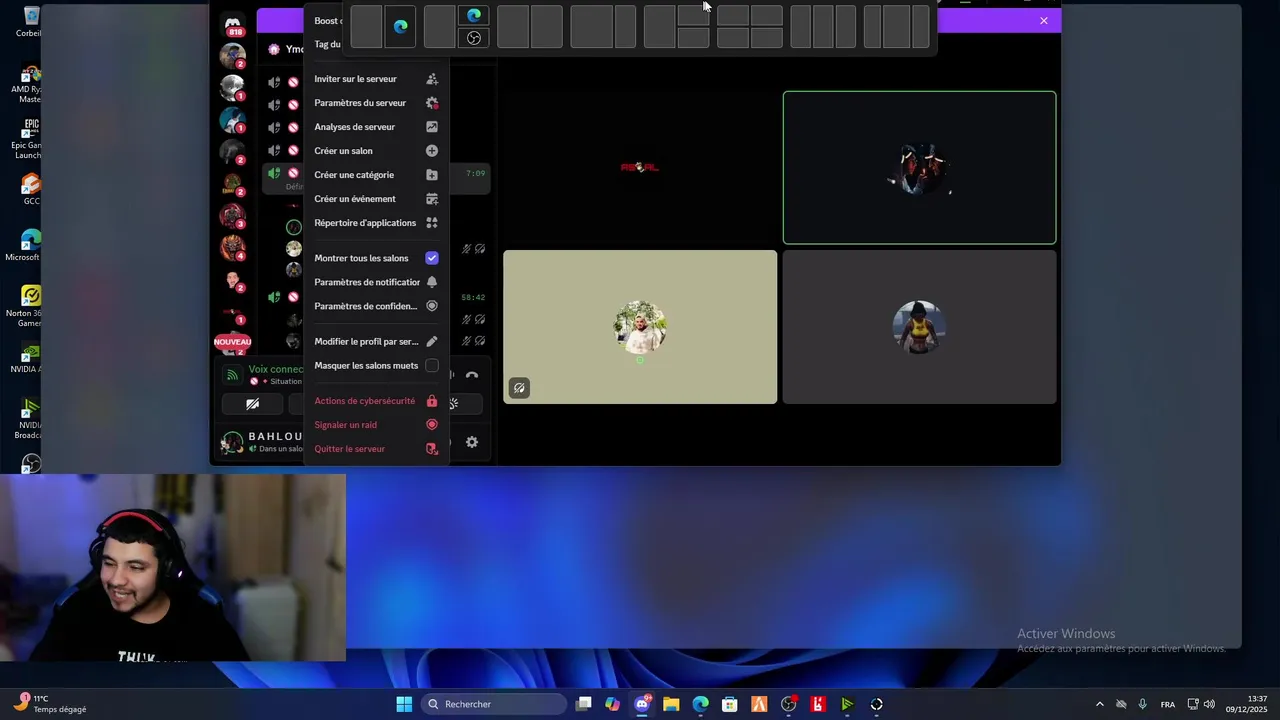Screen dimensions: 1280x720
Task: Click the tray microphone icon
Action: click(x=1142, y=704)
